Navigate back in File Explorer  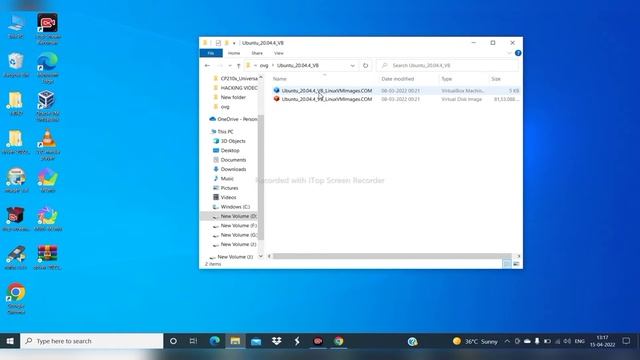(207, 65)
